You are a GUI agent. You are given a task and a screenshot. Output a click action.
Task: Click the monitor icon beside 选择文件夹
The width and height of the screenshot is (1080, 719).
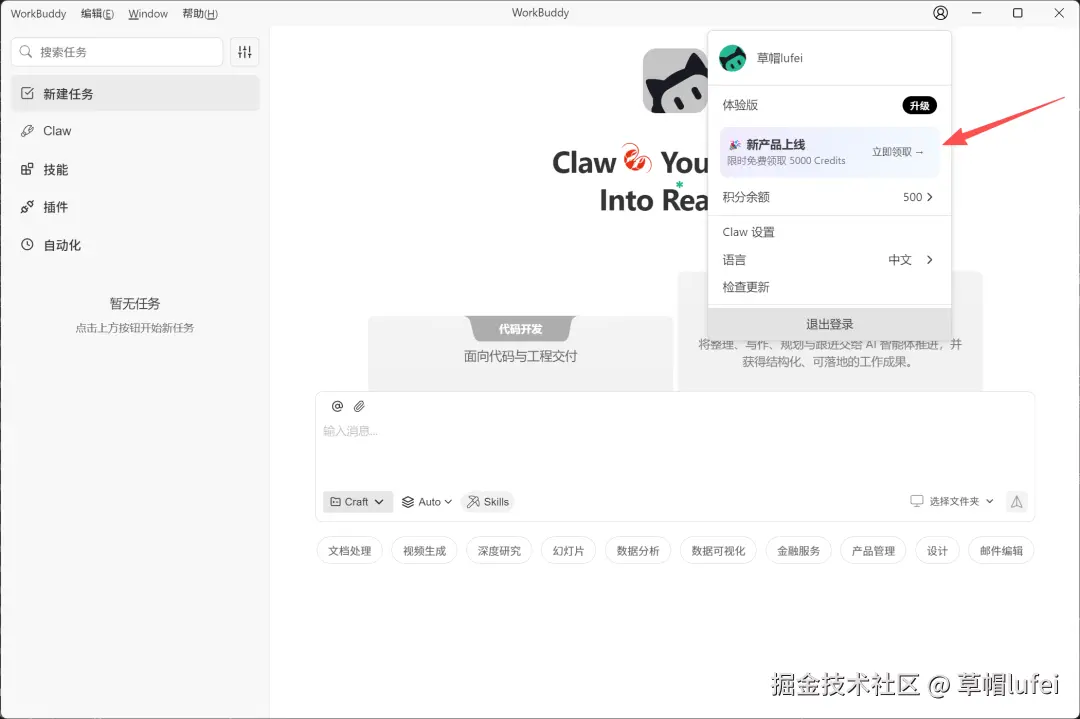(917, 501)
